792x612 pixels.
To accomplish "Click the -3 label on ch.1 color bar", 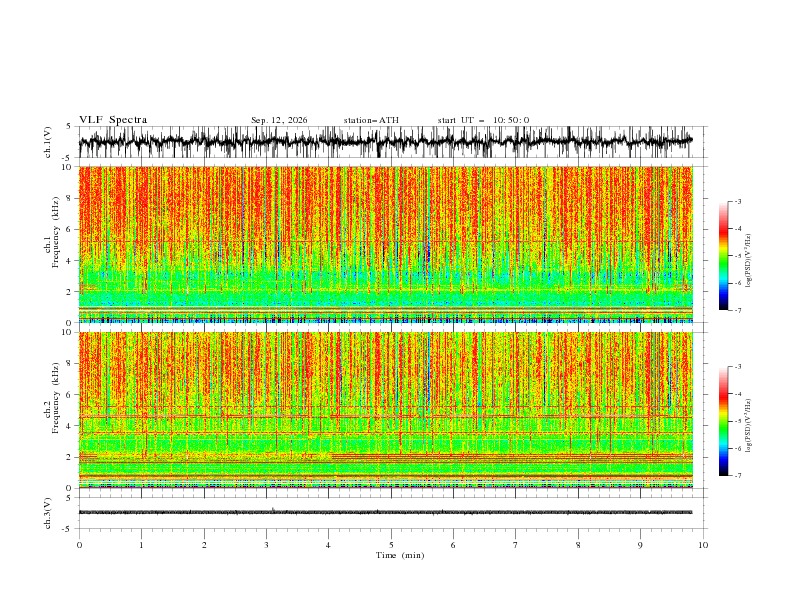I will pyautogui.click(x=738, y=201).
